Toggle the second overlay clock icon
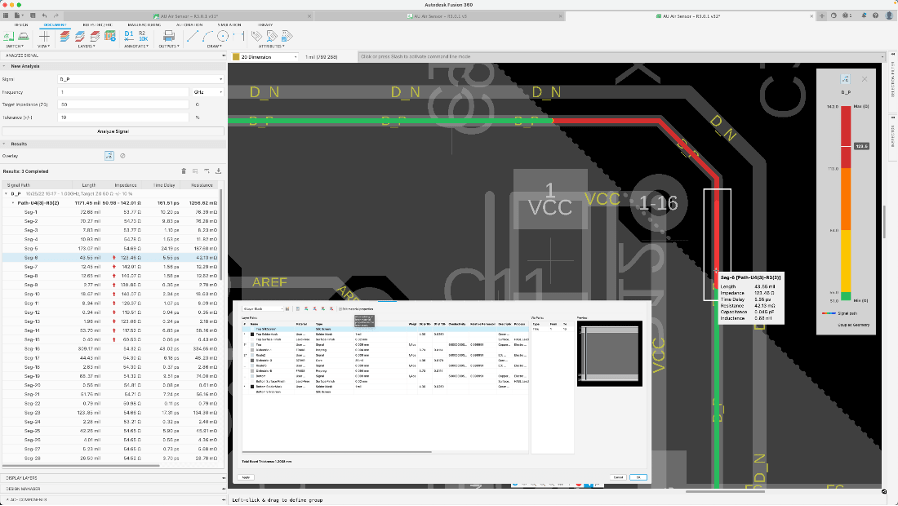 [x=123, y=156]
